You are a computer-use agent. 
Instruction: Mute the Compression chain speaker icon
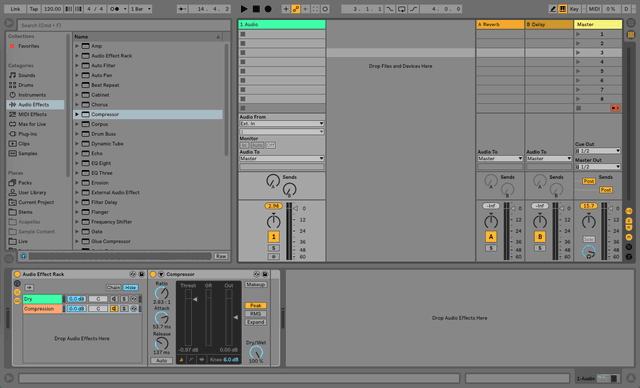[114, 309]
